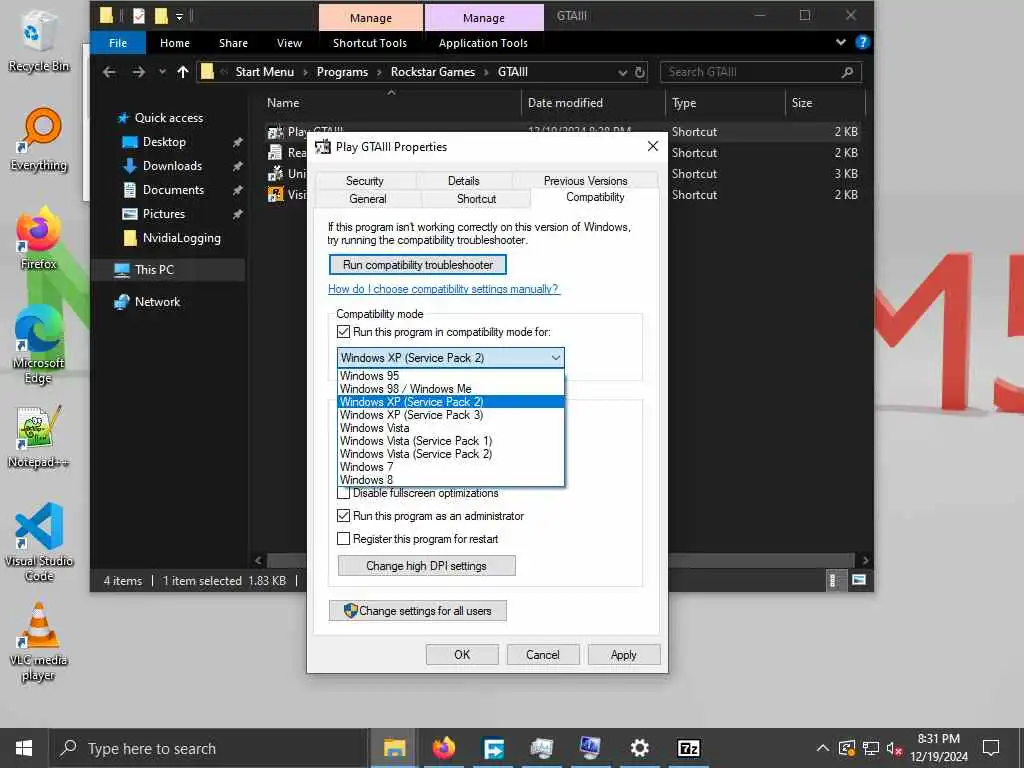The height and width of the screenshot is (768, 1024).
Task: Open the recent locations dropdown arrow
Action: pyautogui.click(x=162, y=72)
